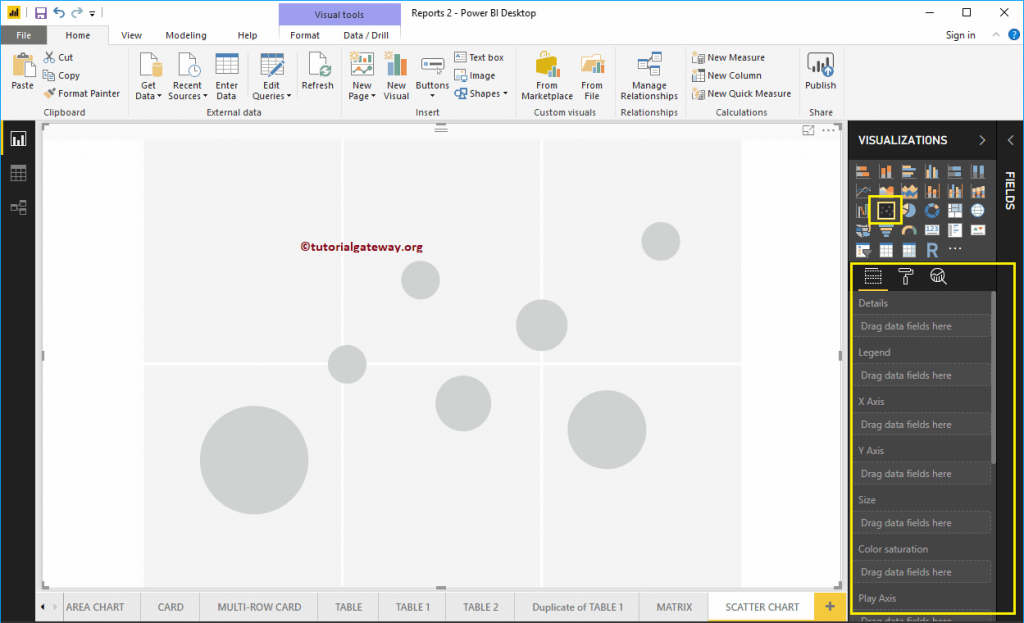Open the R script visual icon
Image resolution: width=1024 pixels, height=623 pixels.
pyautogui.click(x=932, y=248)
